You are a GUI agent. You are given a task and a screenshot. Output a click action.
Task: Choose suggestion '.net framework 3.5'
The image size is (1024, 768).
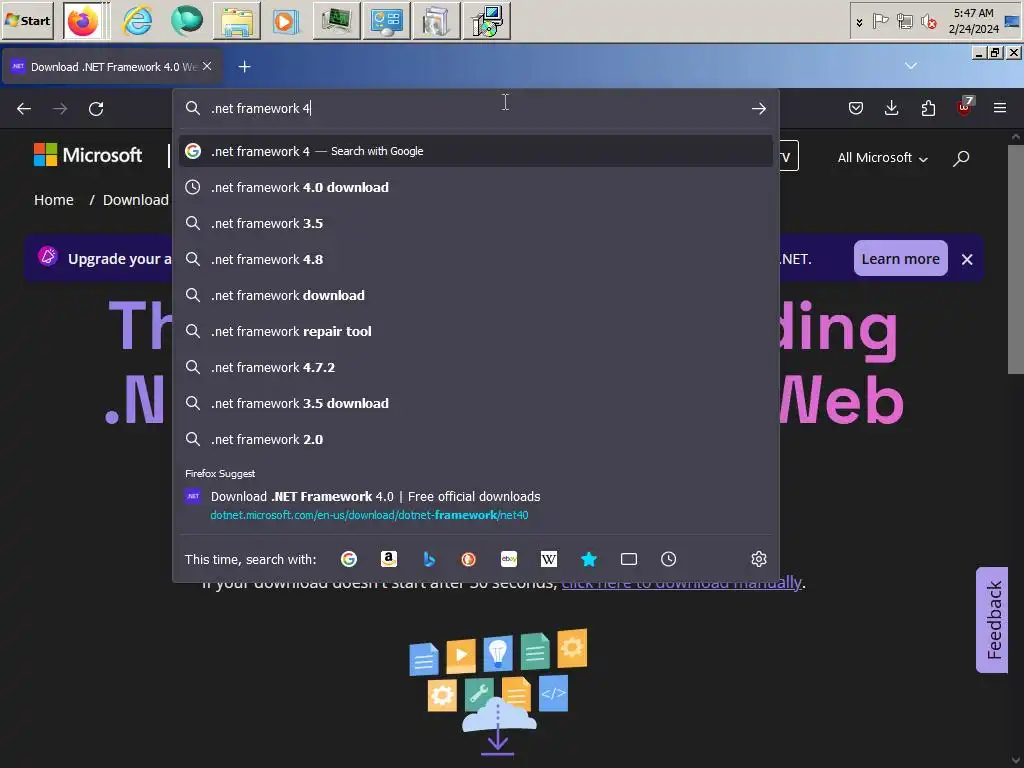[x=475, y=223]
